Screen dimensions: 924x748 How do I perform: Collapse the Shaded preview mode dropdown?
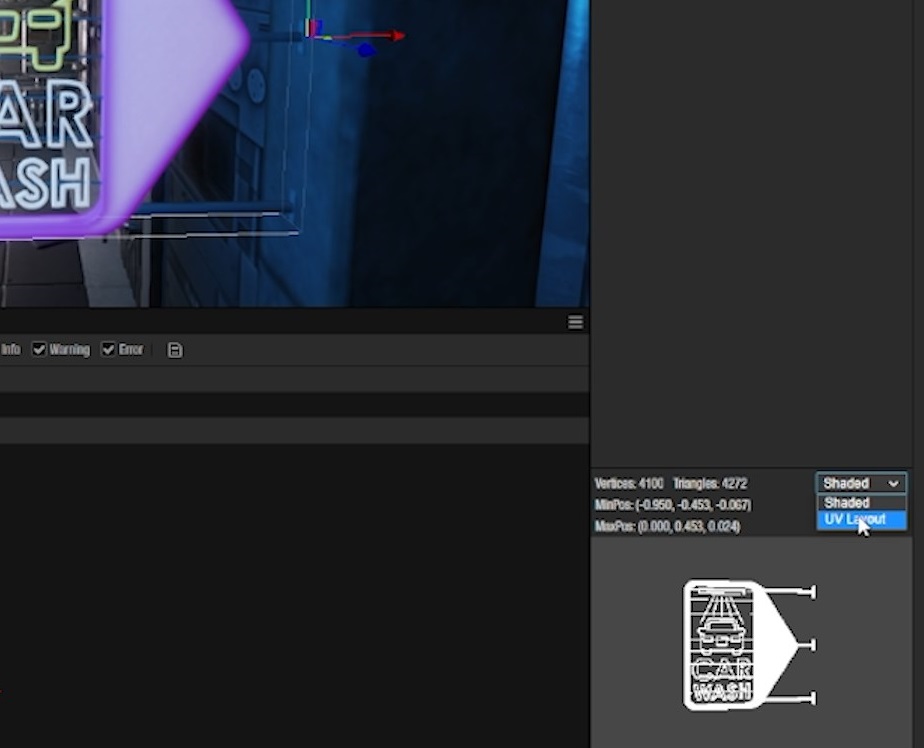(861, 484)
